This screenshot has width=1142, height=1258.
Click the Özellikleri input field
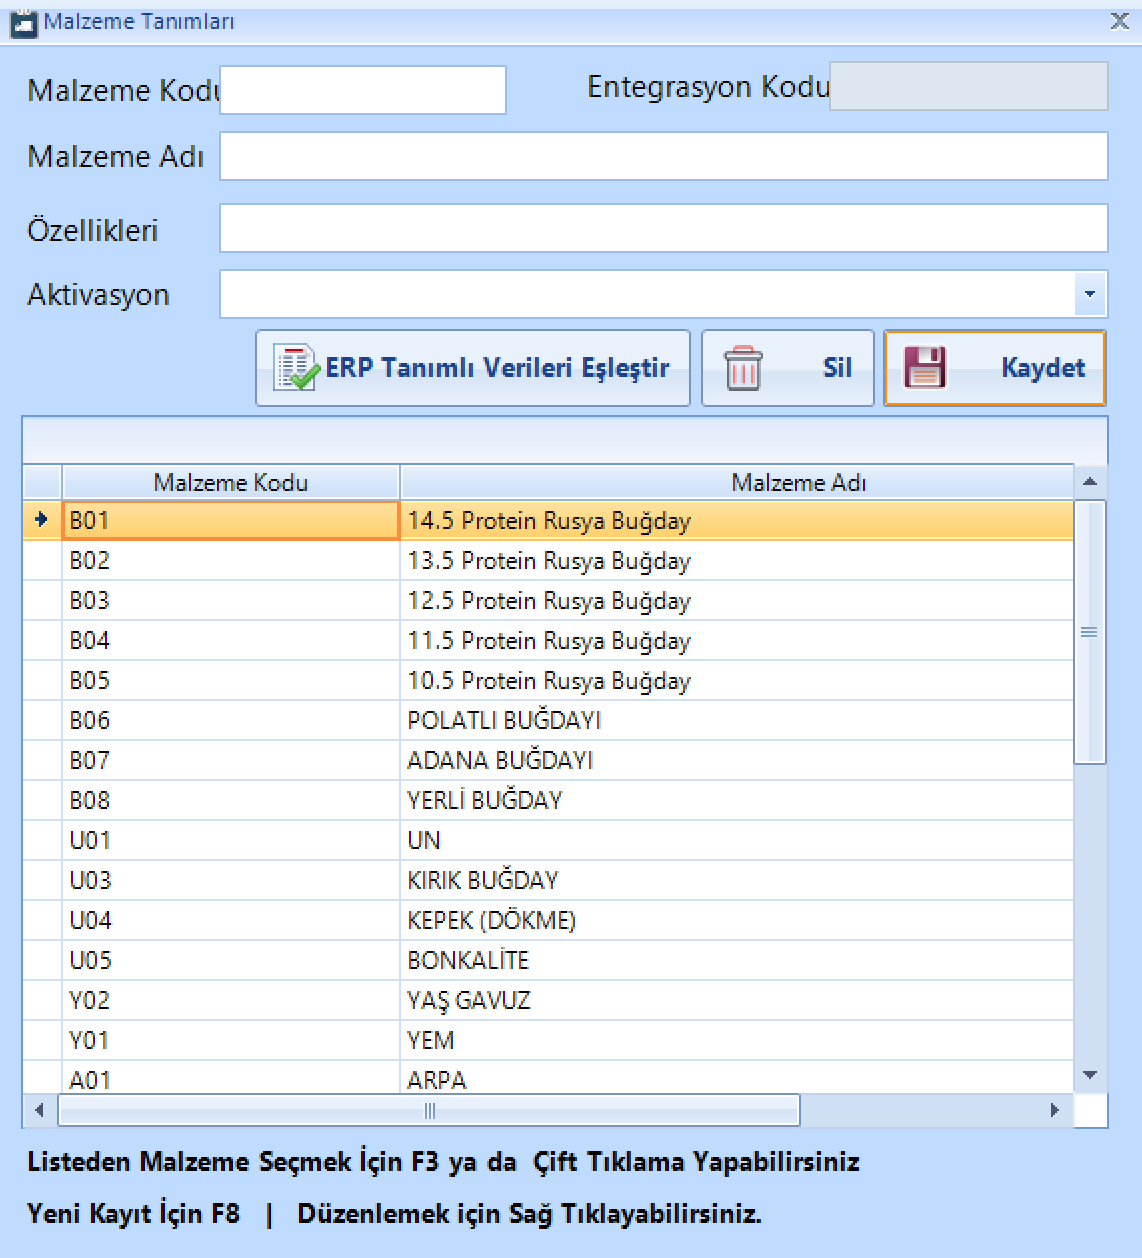tap(663, 229)
